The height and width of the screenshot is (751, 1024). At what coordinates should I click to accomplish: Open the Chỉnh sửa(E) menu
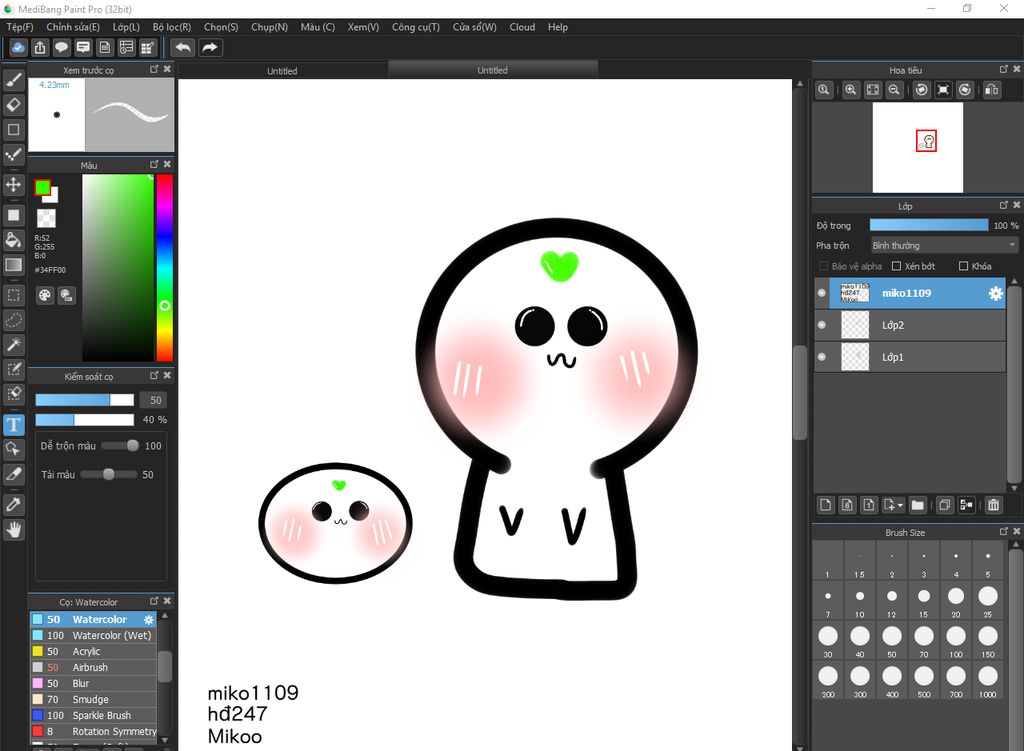click(73, 27)
